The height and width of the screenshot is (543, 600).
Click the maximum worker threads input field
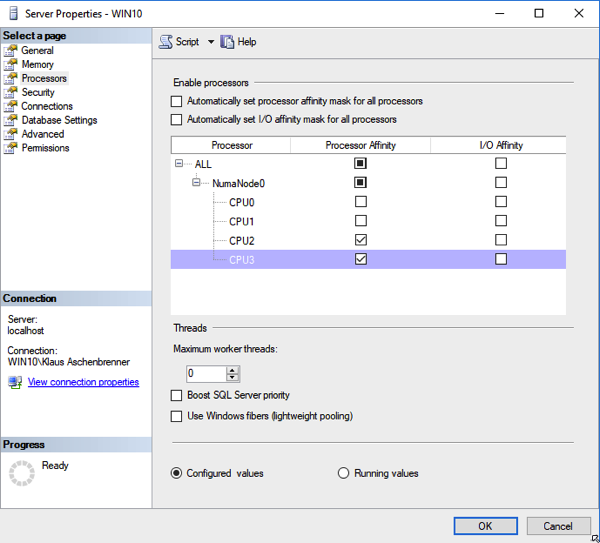[x=205, y=374]
